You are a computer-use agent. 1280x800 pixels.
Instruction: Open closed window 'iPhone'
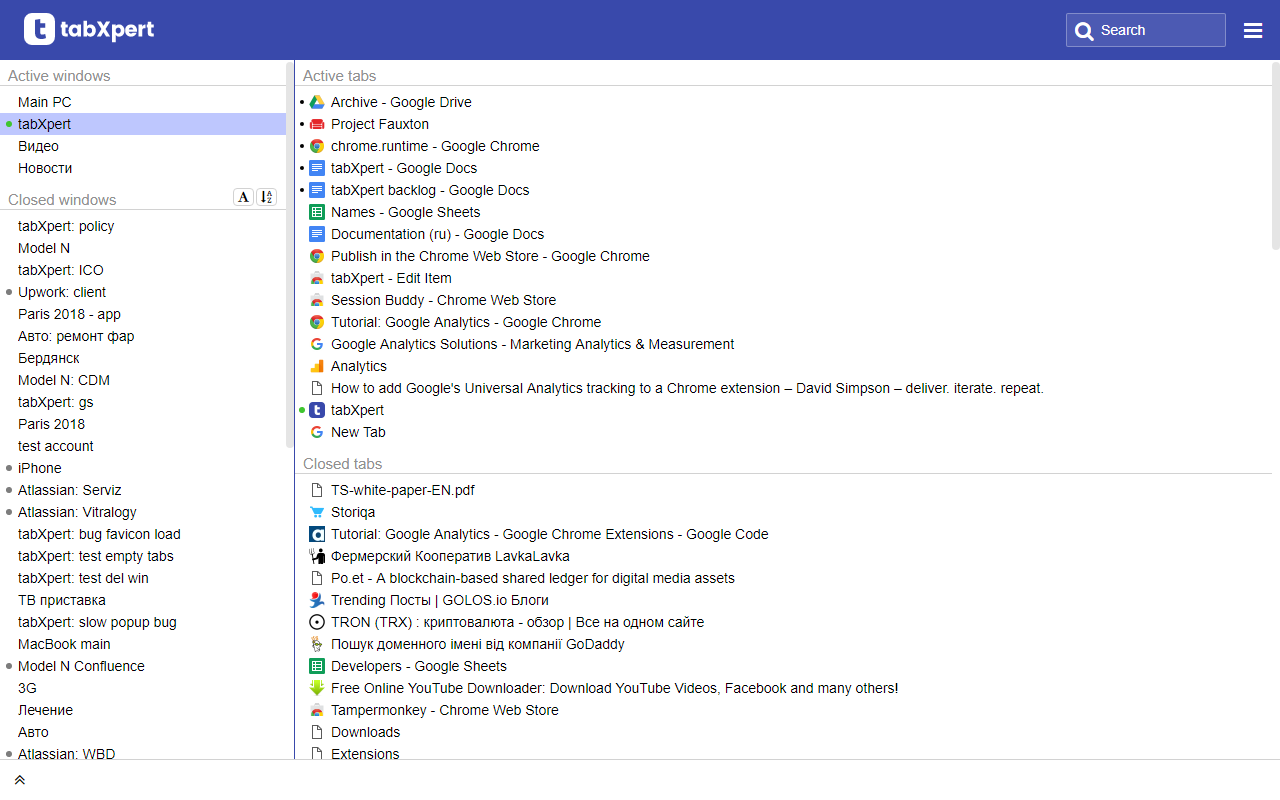tap(143, 468)
